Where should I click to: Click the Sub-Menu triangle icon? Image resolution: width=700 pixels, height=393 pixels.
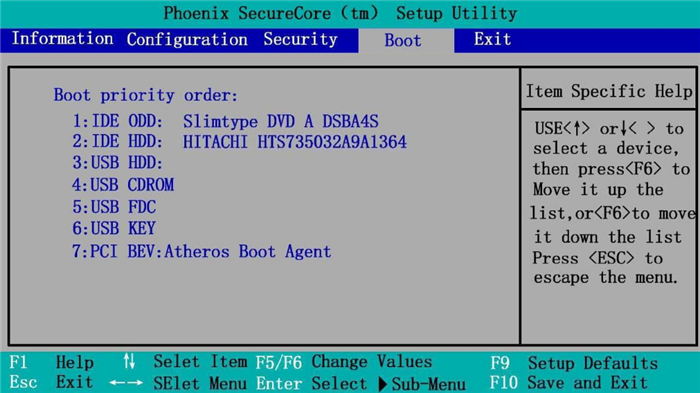(383, 385)
